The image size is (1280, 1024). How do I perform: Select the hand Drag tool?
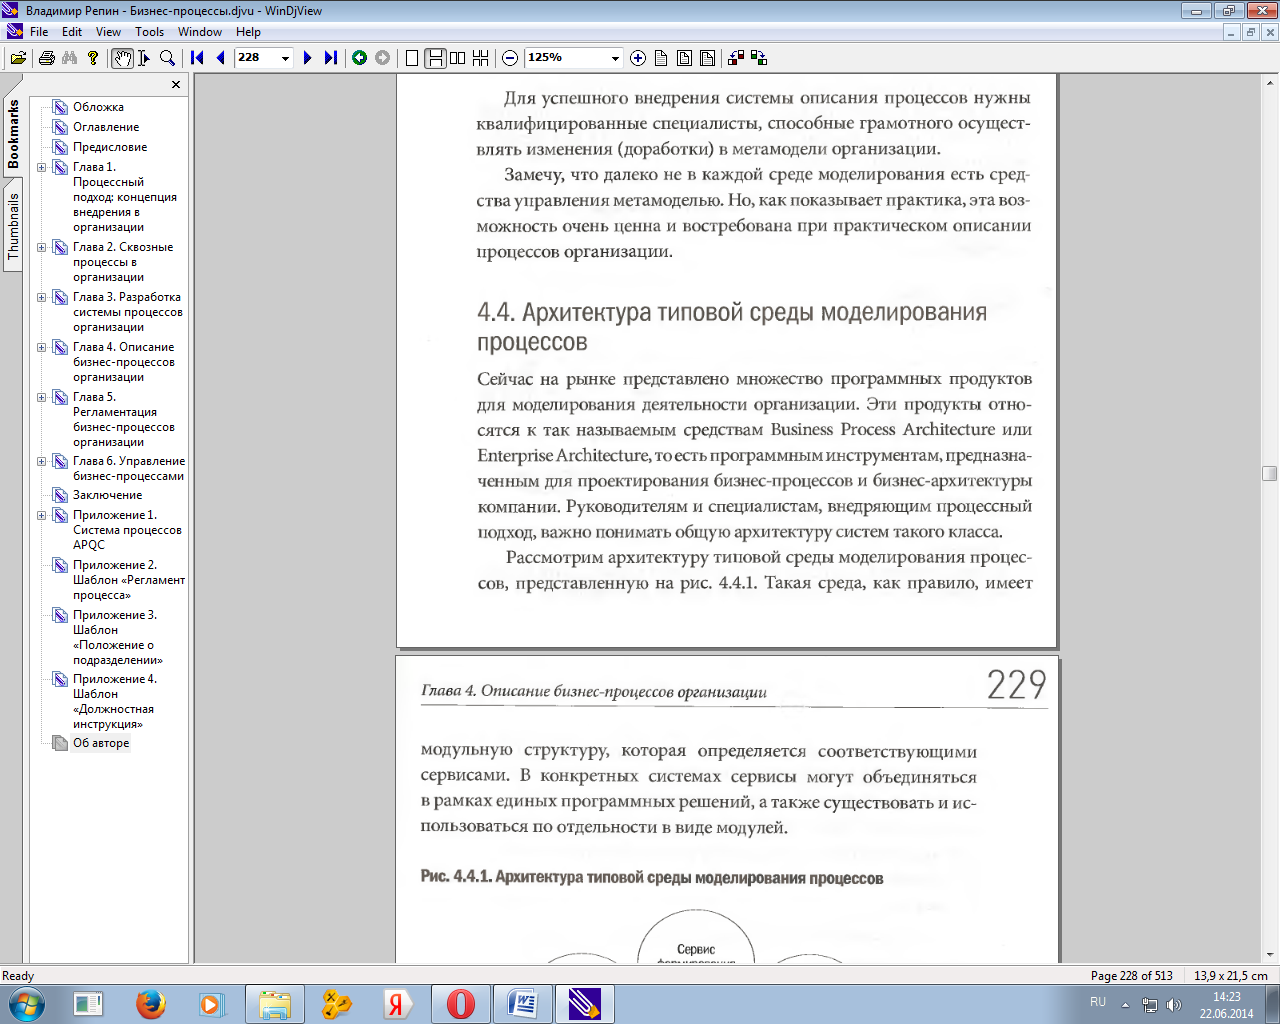point(121,58)
